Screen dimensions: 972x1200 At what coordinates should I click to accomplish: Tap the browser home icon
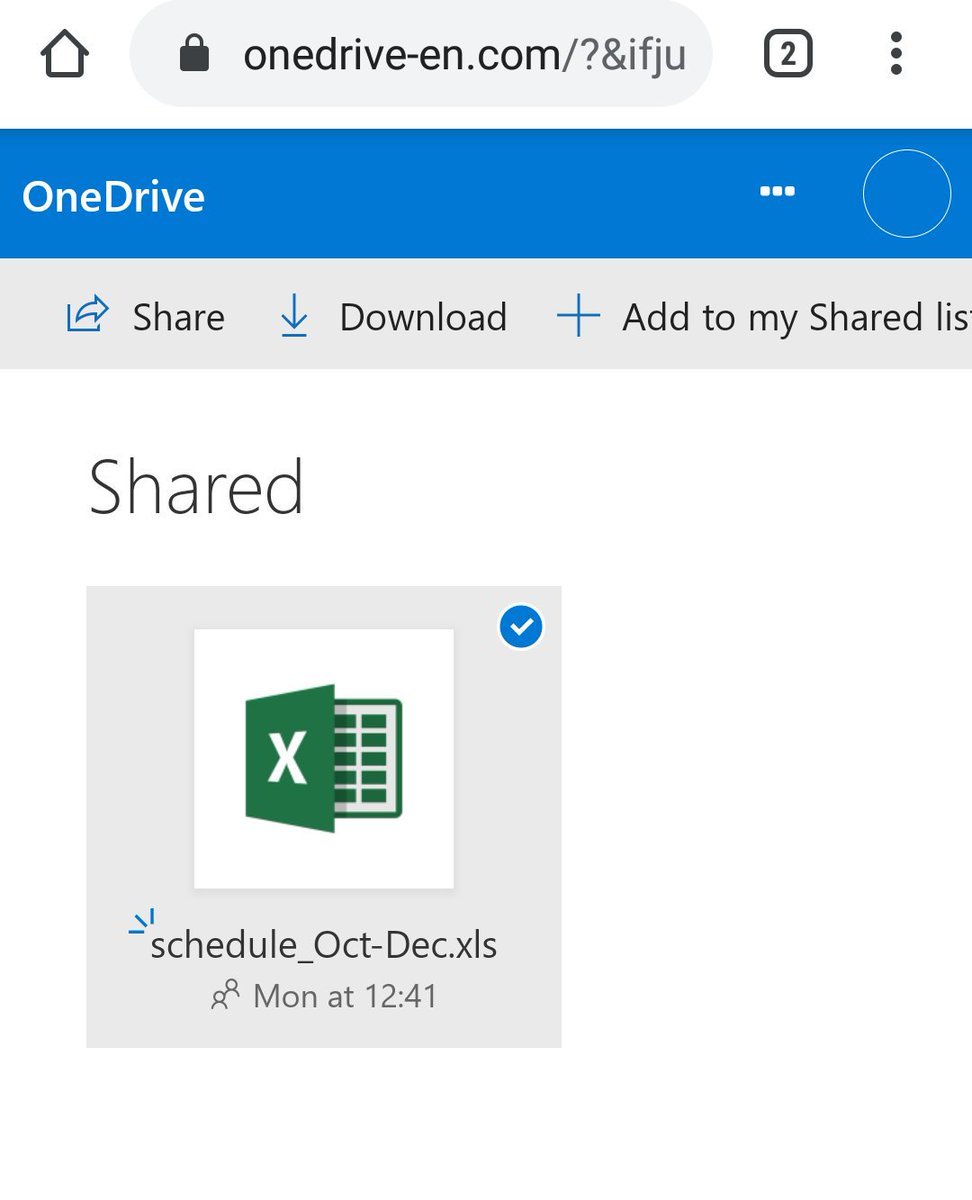65,53
